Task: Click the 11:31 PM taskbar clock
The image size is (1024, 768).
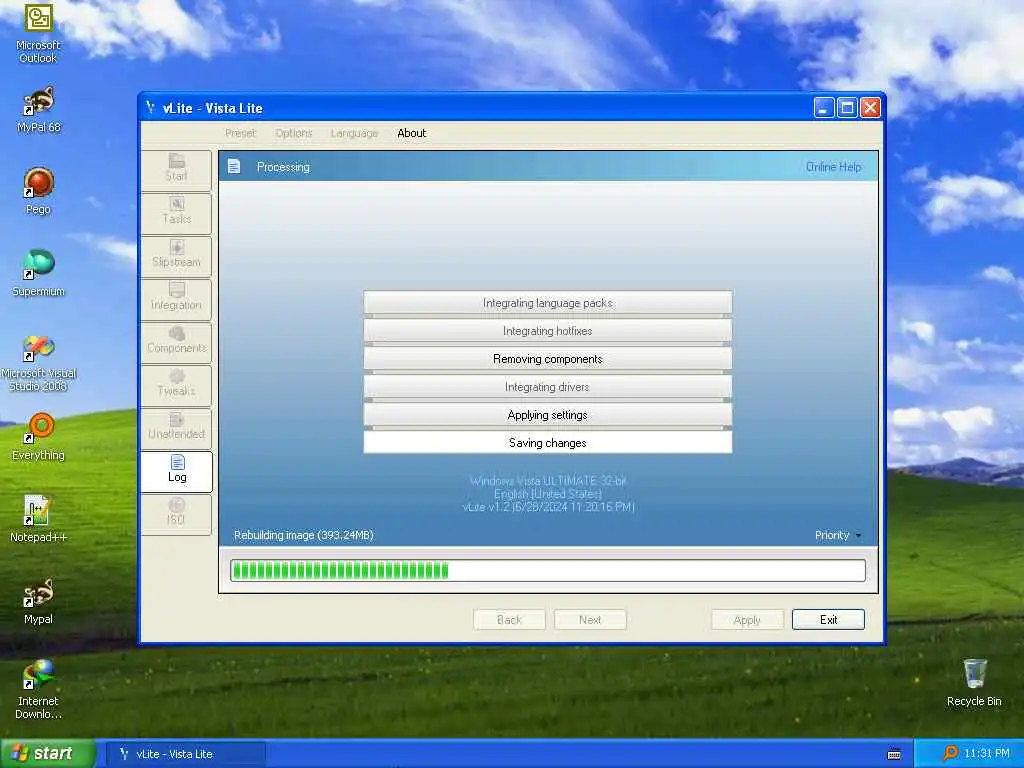Action: point(987,754)
